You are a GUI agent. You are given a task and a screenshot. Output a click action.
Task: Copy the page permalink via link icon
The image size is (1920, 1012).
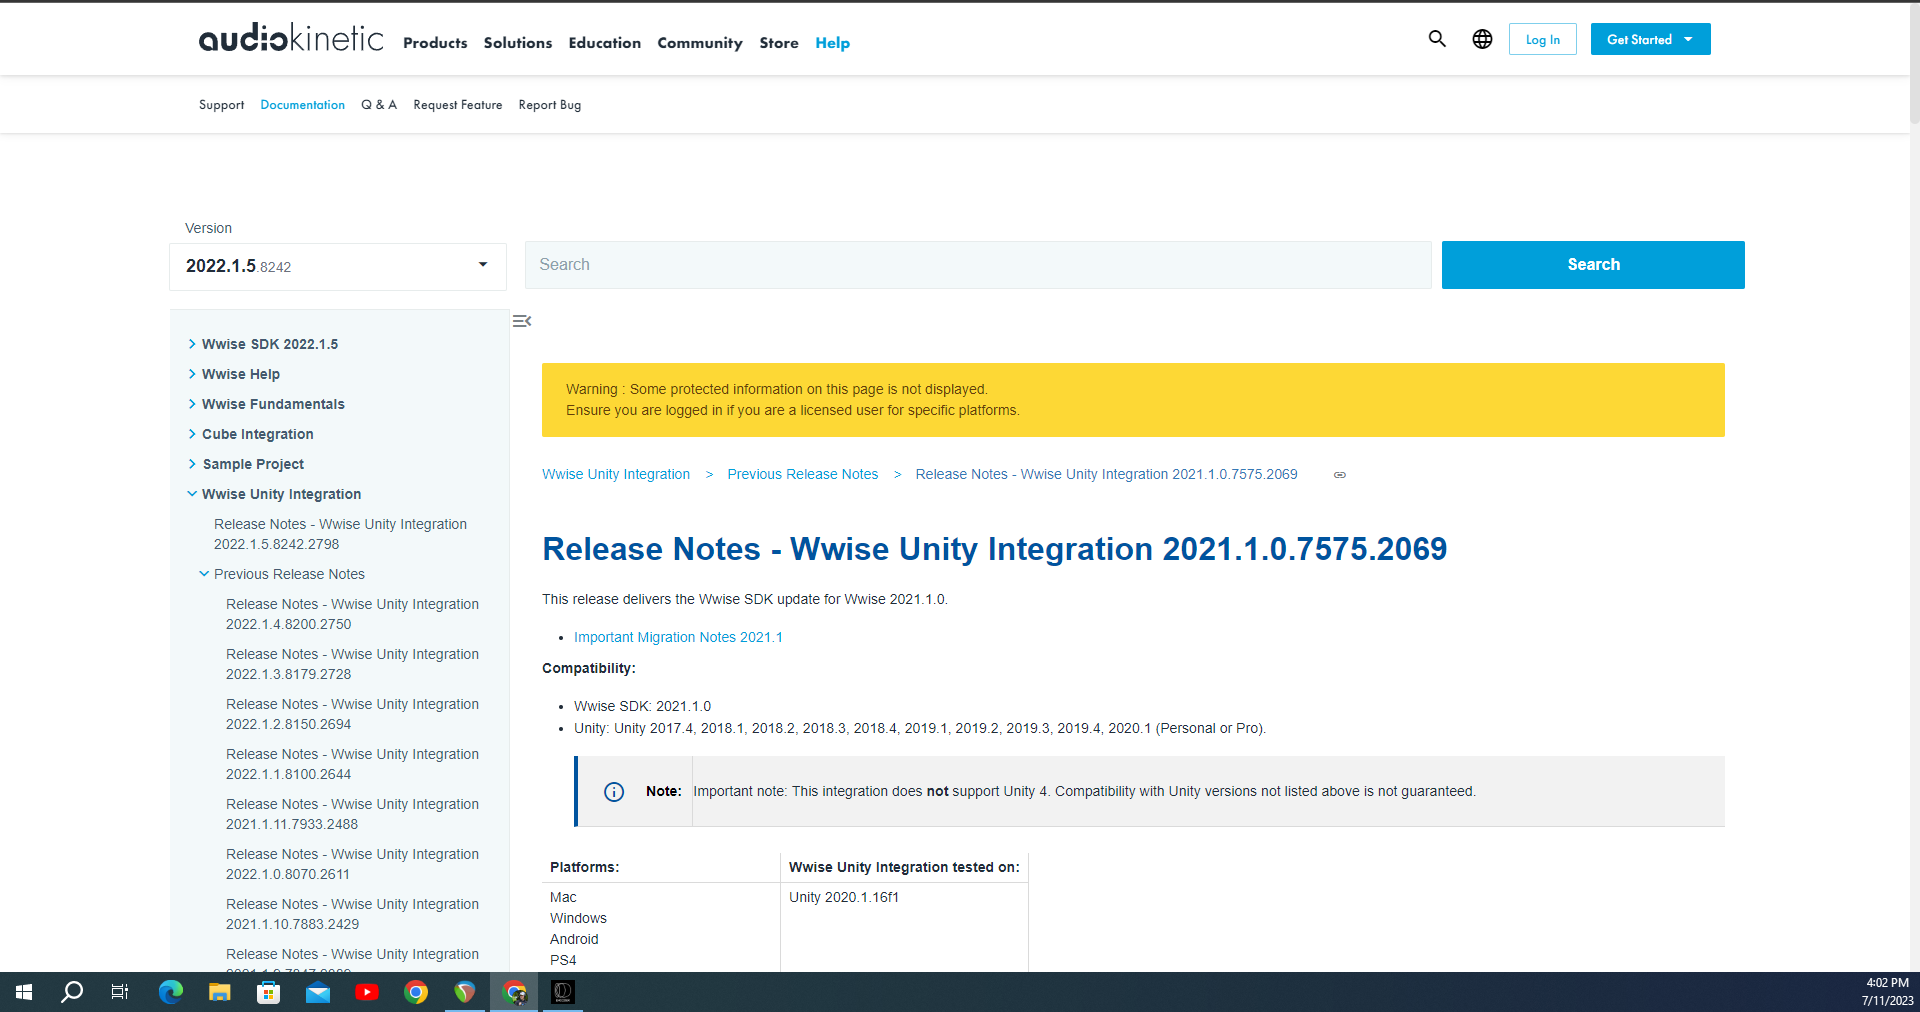pyautogui.click(x=1340, y=475)
